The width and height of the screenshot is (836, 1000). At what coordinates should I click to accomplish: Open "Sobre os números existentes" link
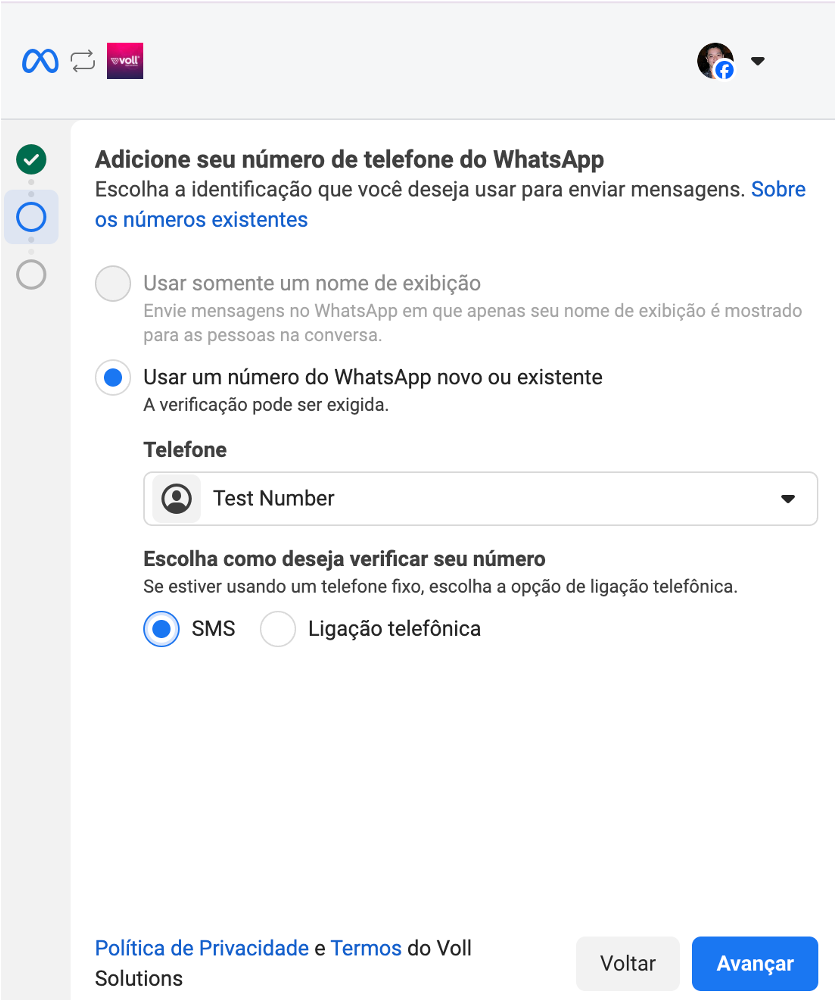(x=201, y=219)
